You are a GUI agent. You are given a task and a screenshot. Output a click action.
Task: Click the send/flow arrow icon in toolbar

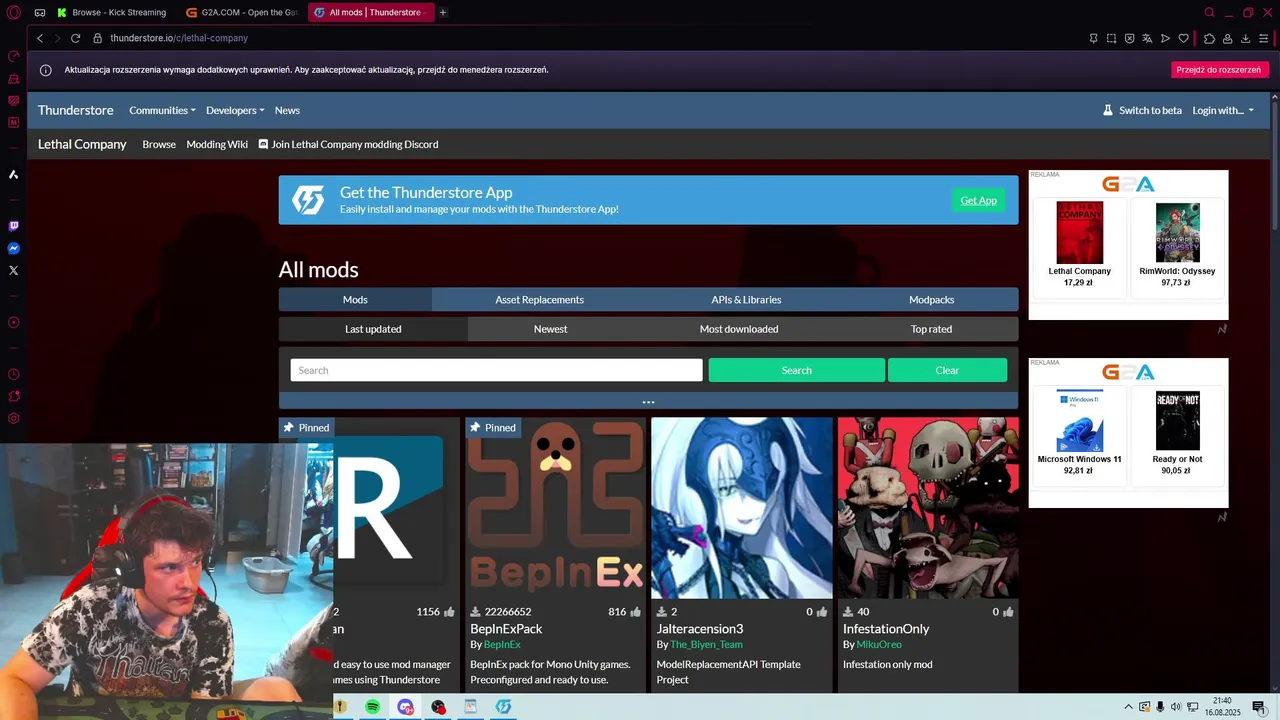[x=1165, y=38]
